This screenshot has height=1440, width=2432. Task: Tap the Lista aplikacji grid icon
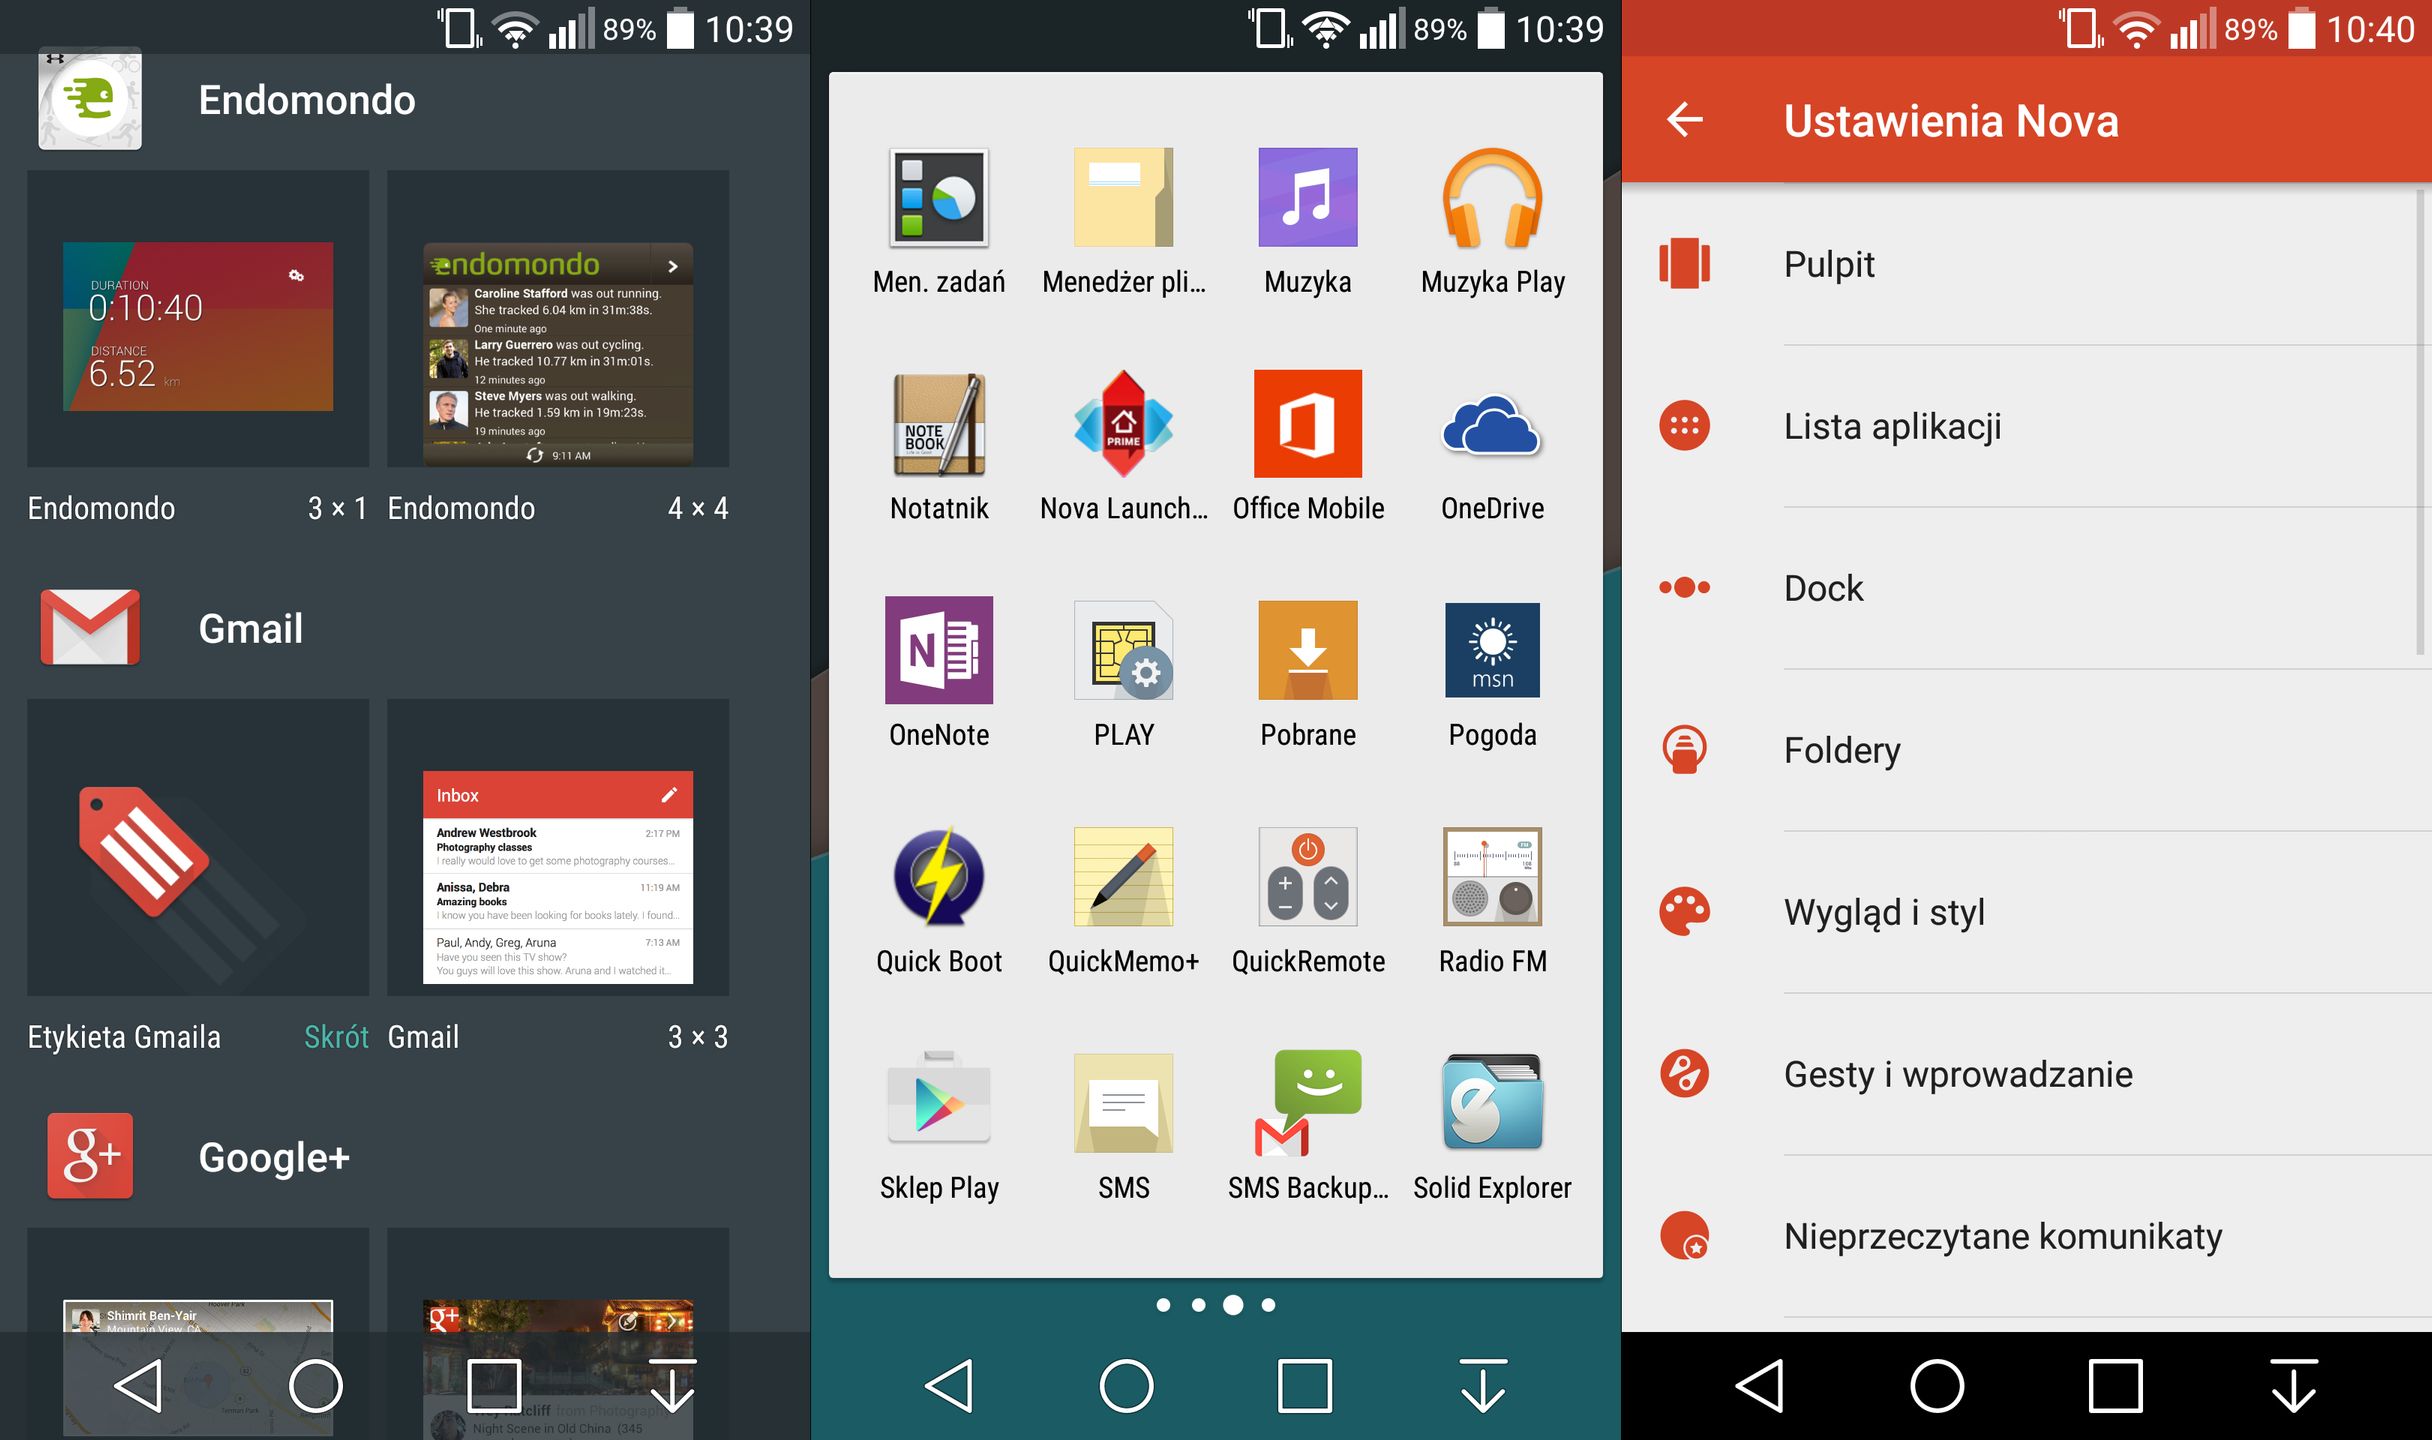click(x=1684, y=425)
